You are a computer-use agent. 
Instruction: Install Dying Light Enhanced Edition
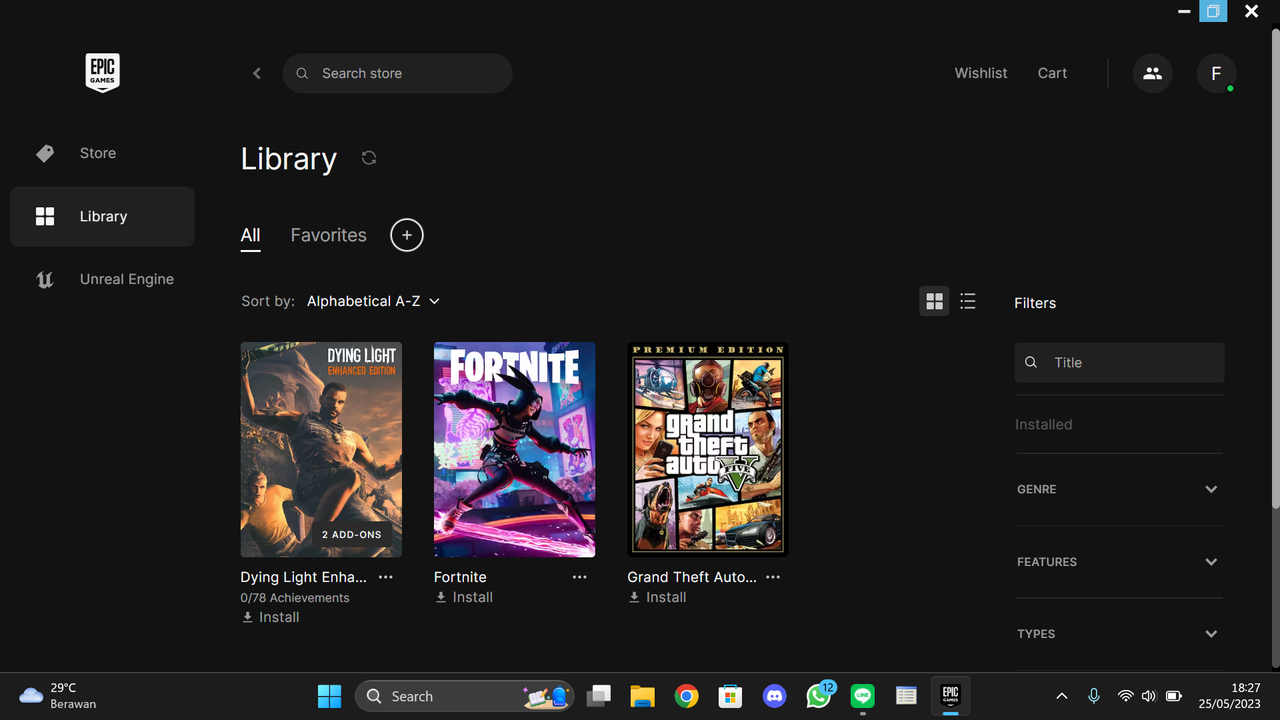point(270,617)
